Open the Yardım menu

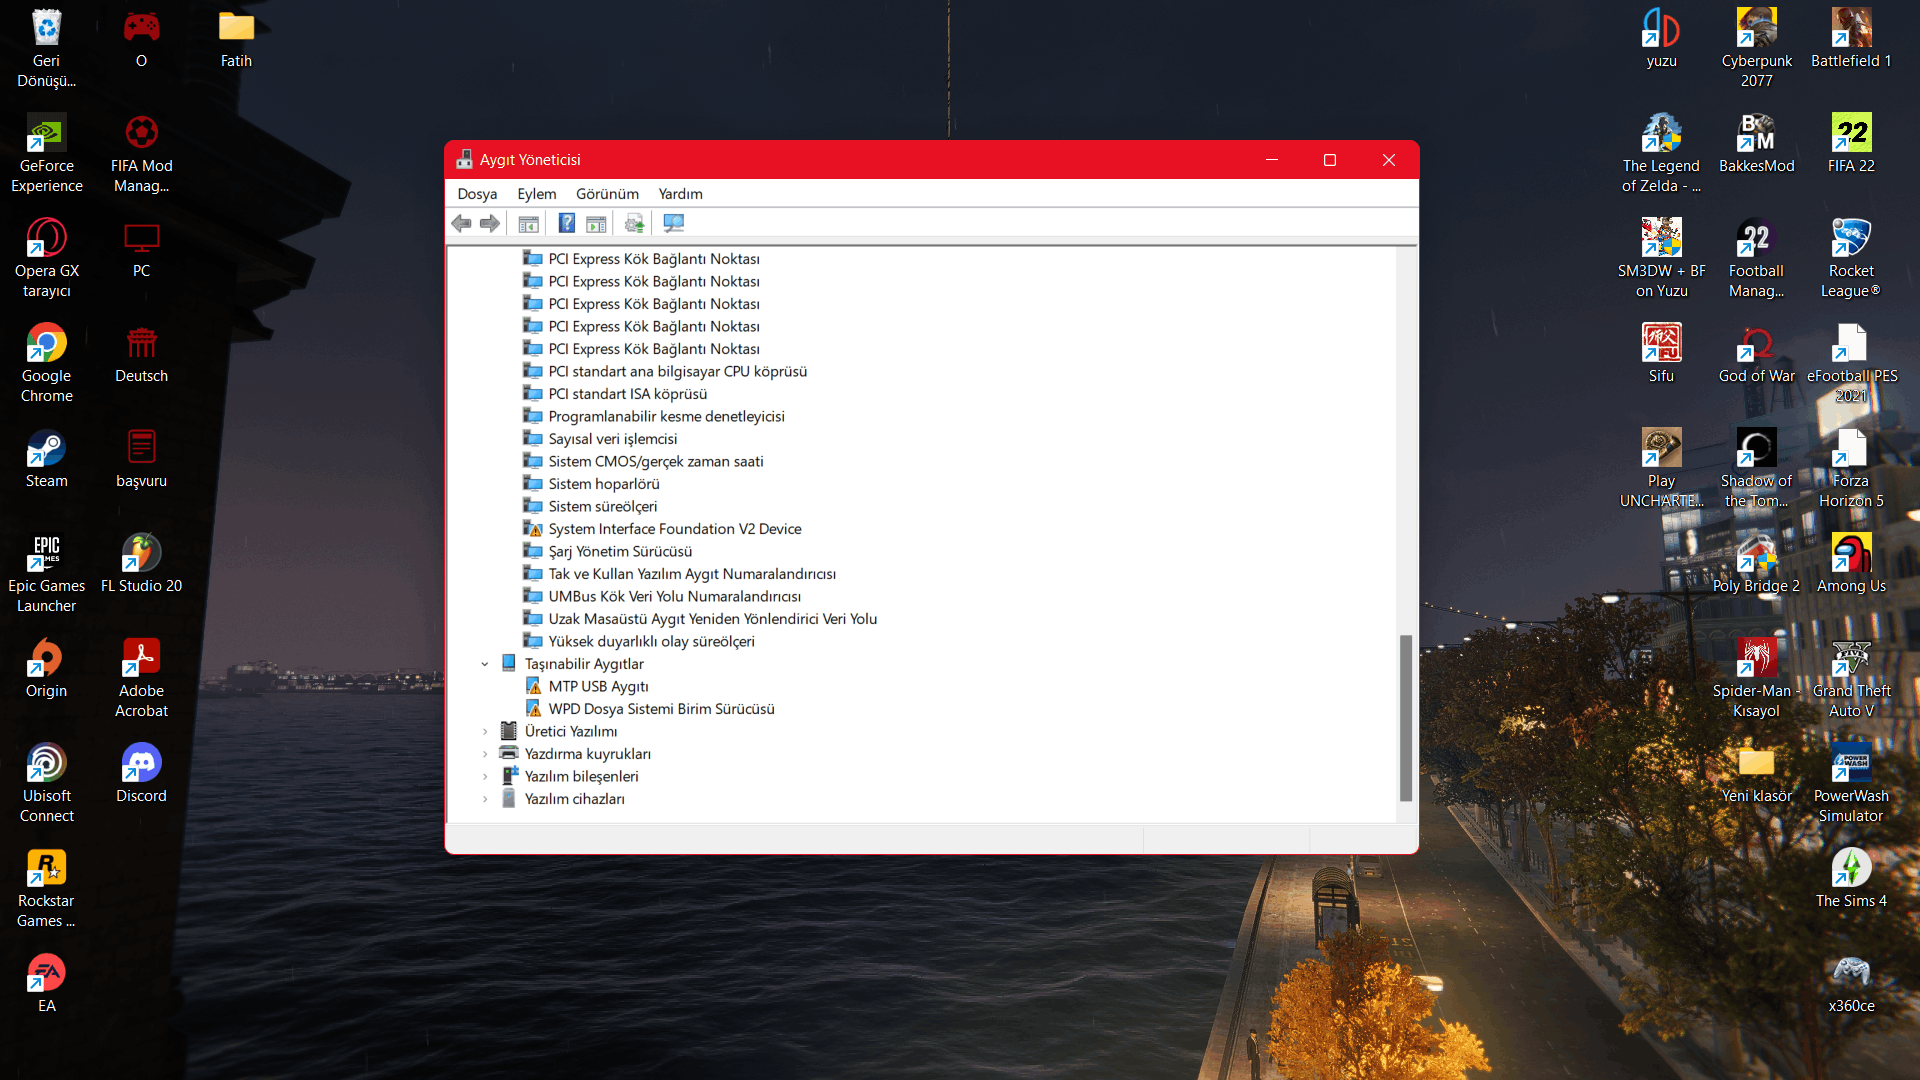(680, 194)
